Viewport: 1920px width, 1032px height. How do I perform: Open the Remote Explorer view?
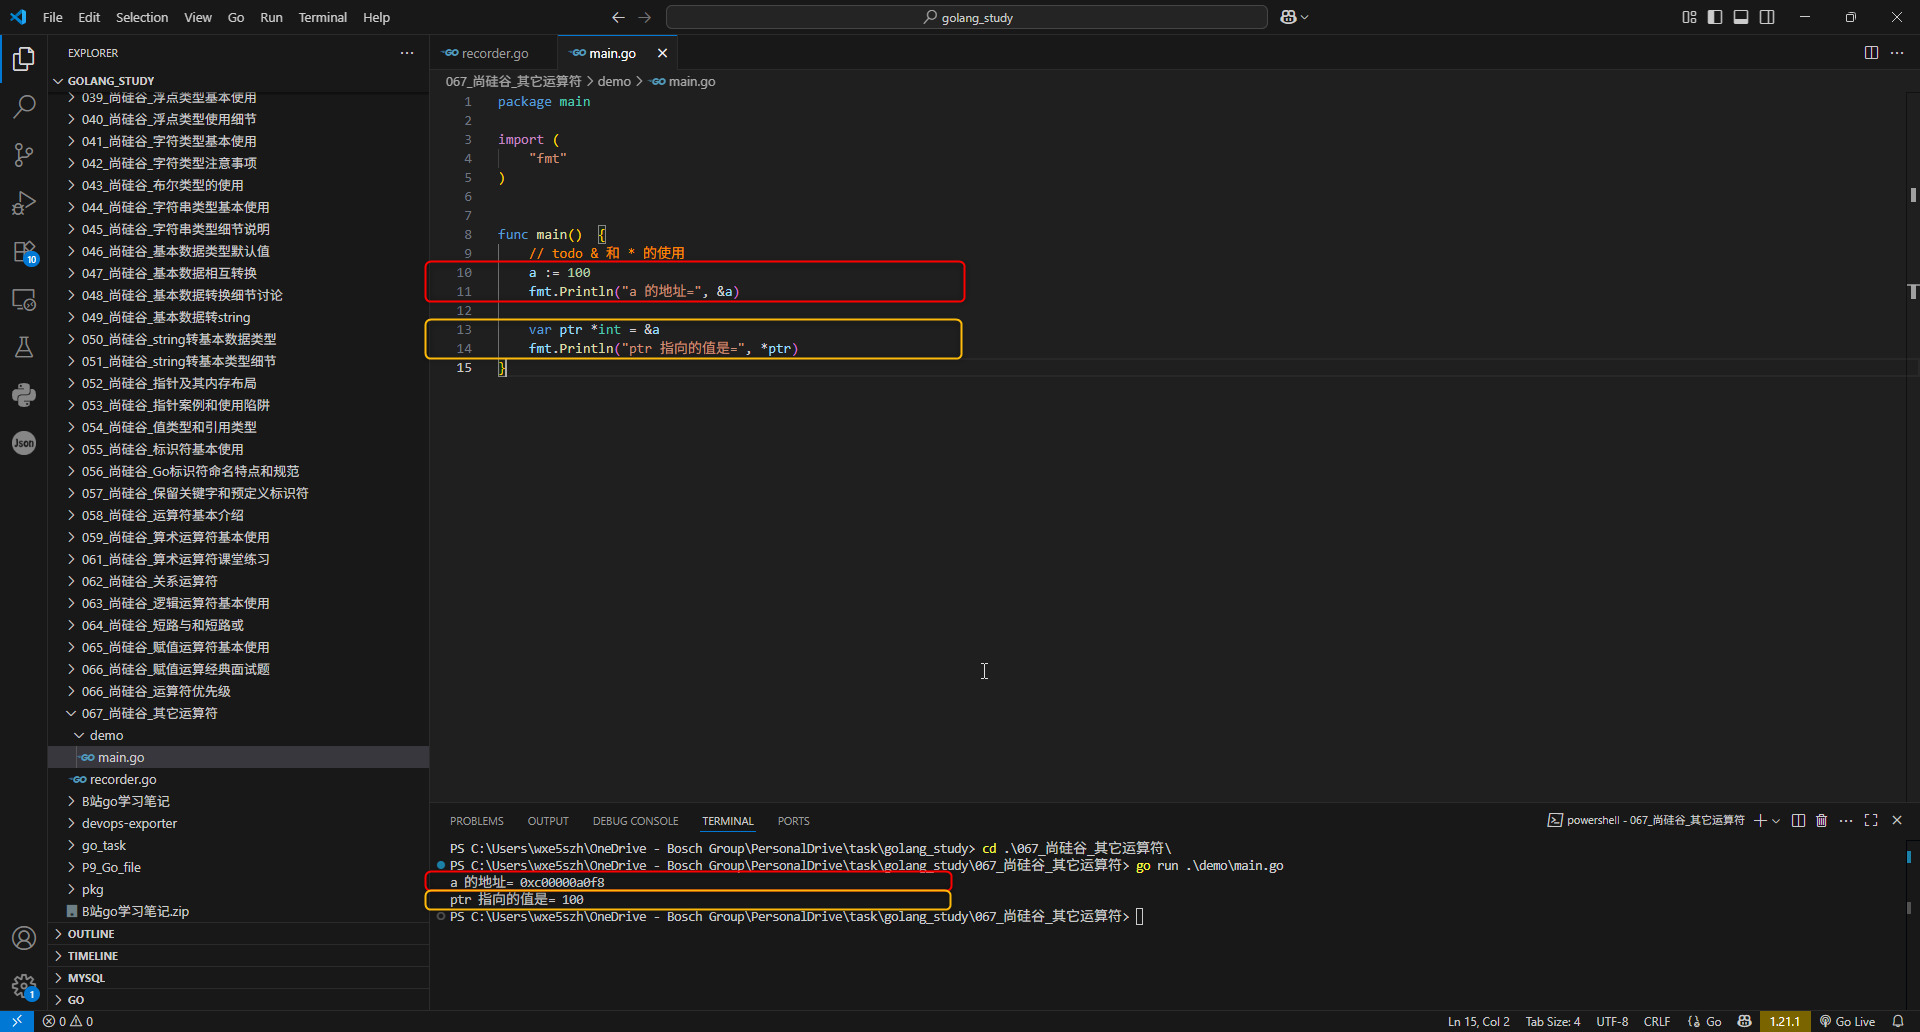(24, 299)
